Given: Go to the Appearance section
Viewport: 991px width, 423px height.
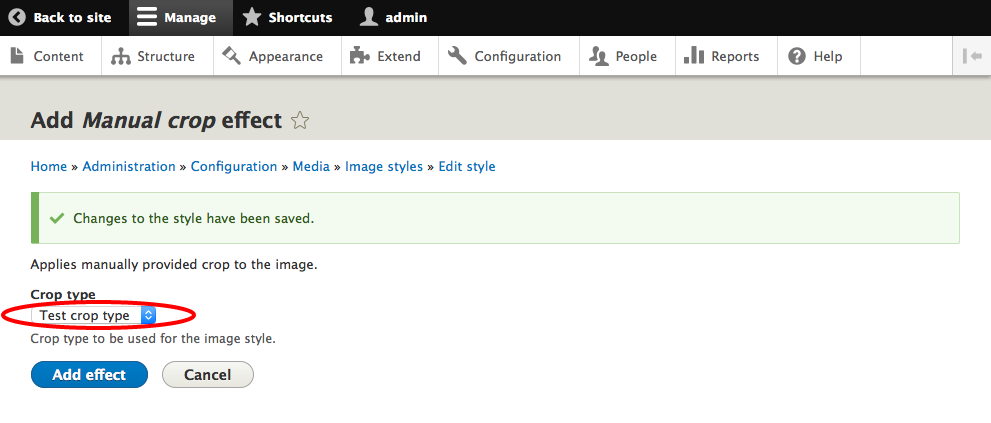Looking at the screenshot, I should [275, 56].
